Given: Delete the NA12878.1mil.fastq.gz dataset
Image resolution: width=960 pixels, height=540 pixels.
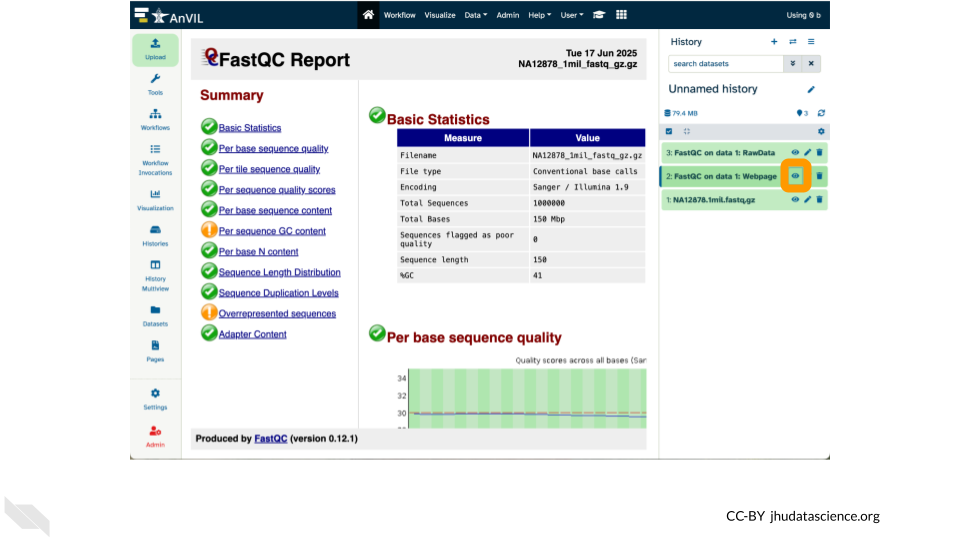Looking at the screenshot, I should point(820,200).
